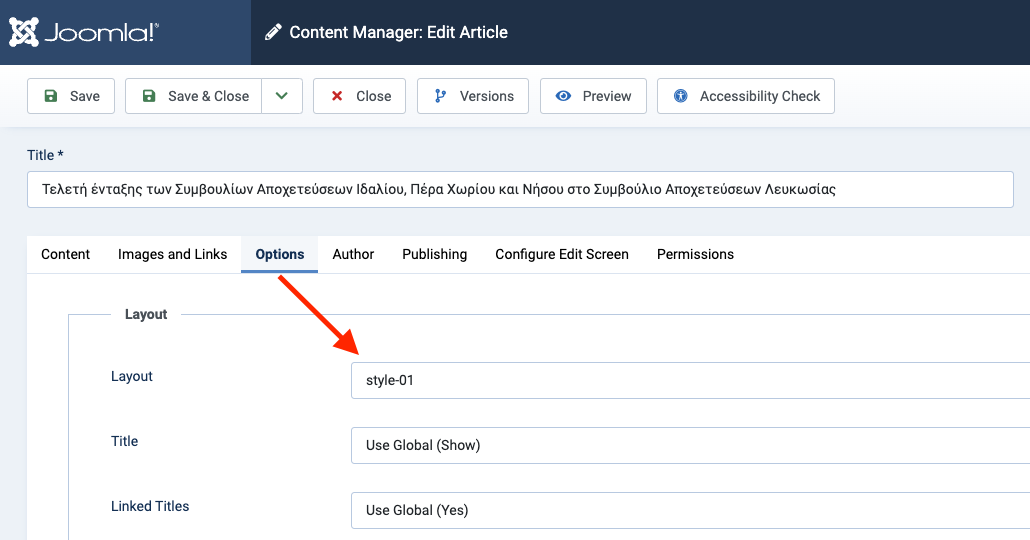Viewport: 1030px width, 540px height.
Task: Switch to the Content tab
Action: tap(66, 254)
